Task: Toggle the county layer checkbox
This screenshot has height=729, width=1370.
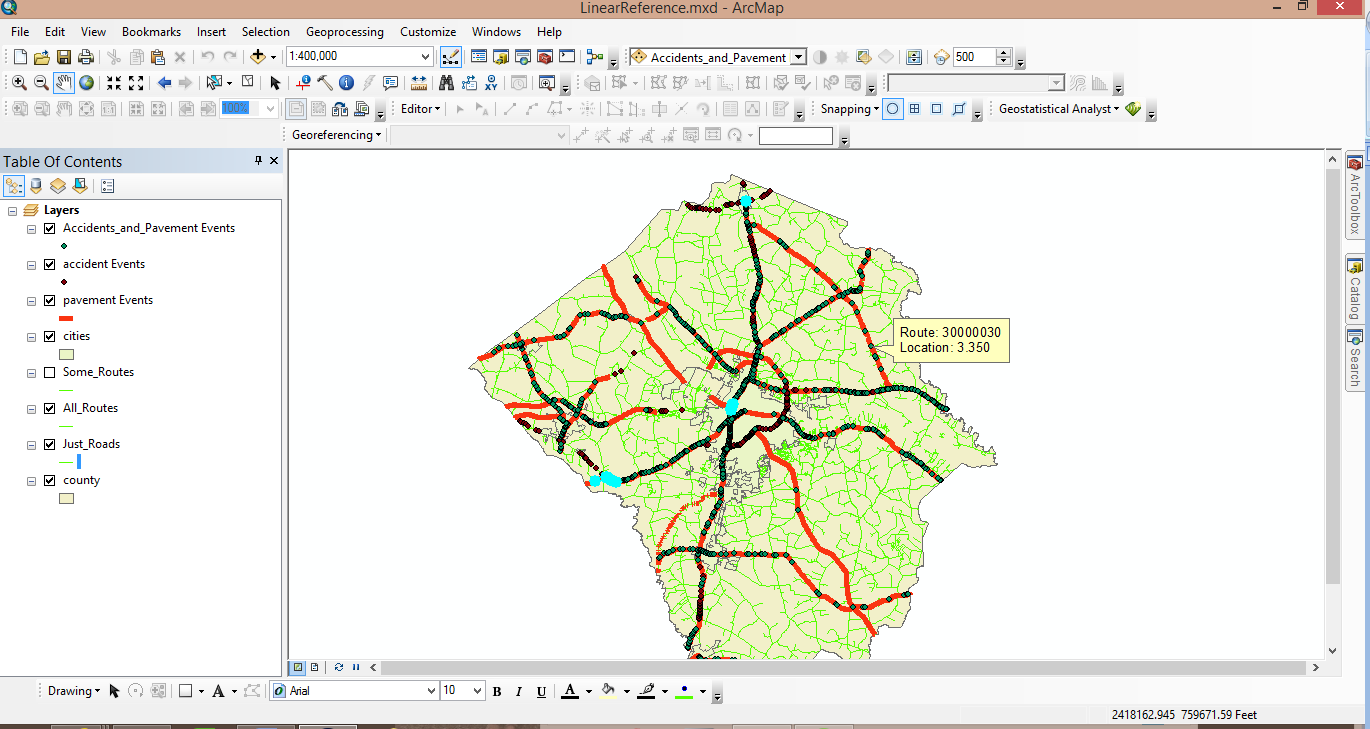Action: 49,480
